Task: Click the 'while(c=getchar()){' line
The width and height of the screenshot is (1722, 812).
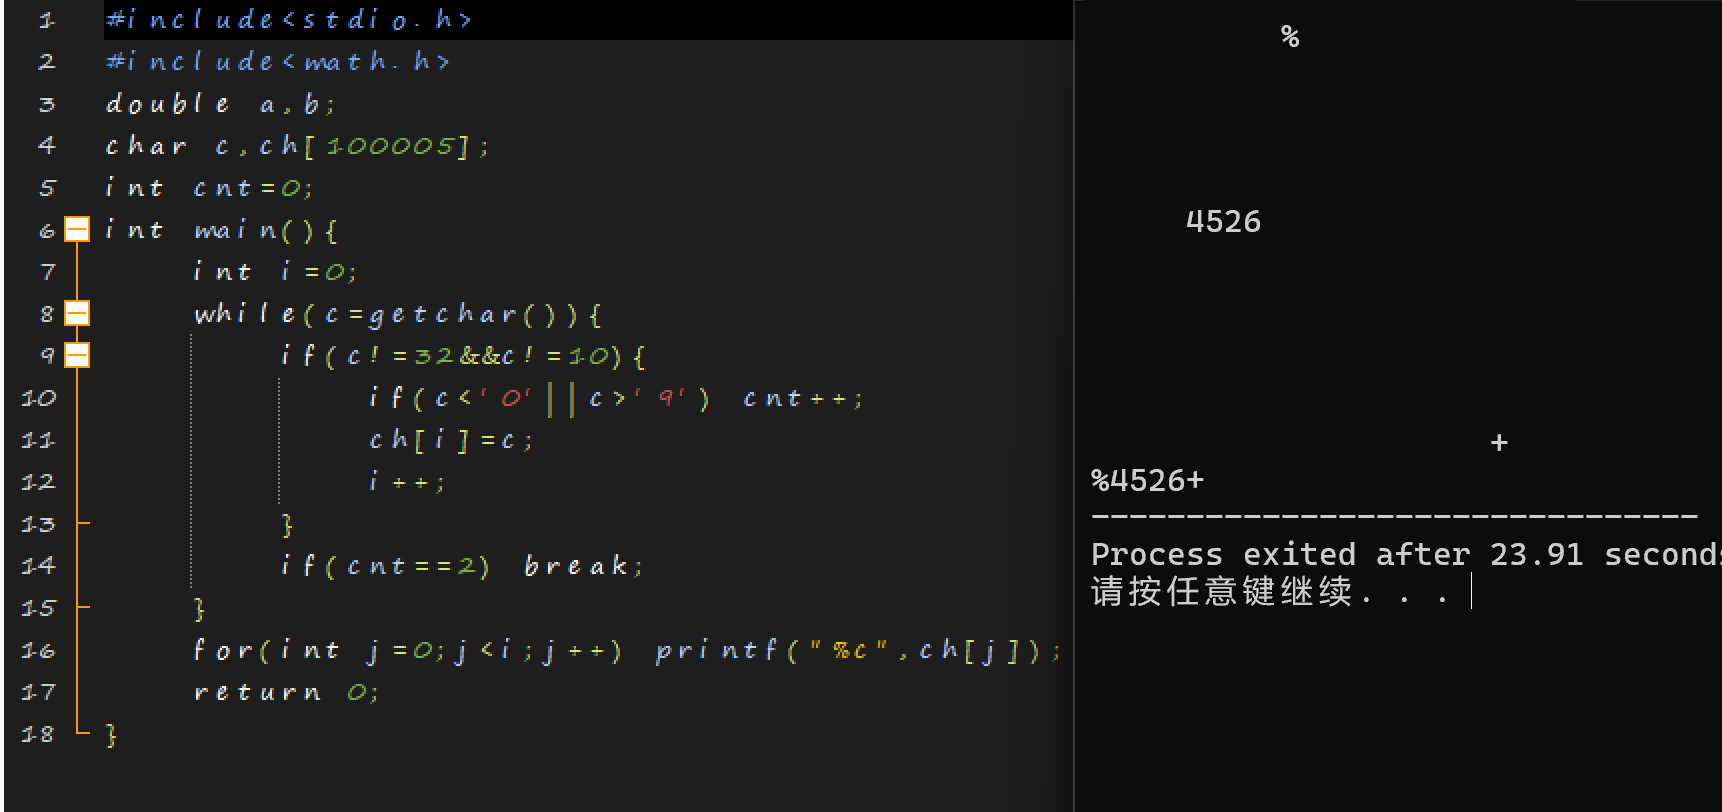Action: 398,314
